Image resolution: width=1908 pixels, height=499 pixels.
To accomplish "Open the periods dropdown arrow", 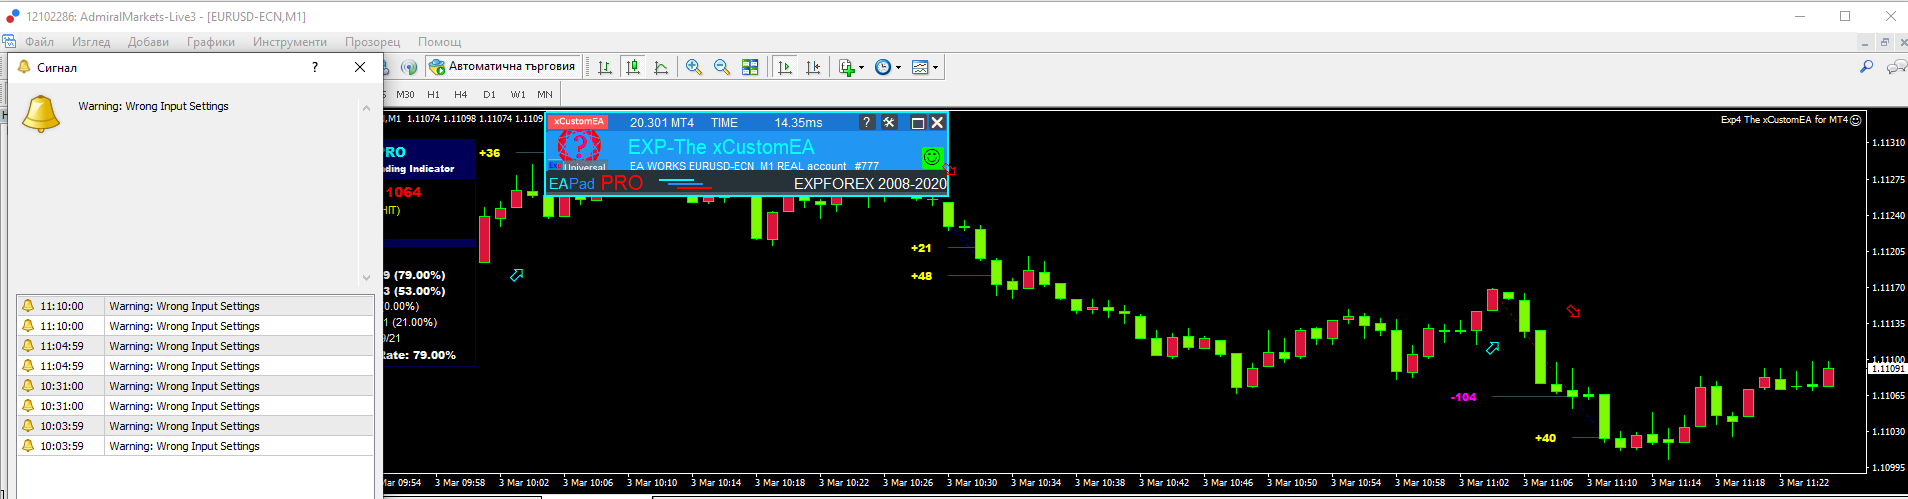I will click(898, 68).
